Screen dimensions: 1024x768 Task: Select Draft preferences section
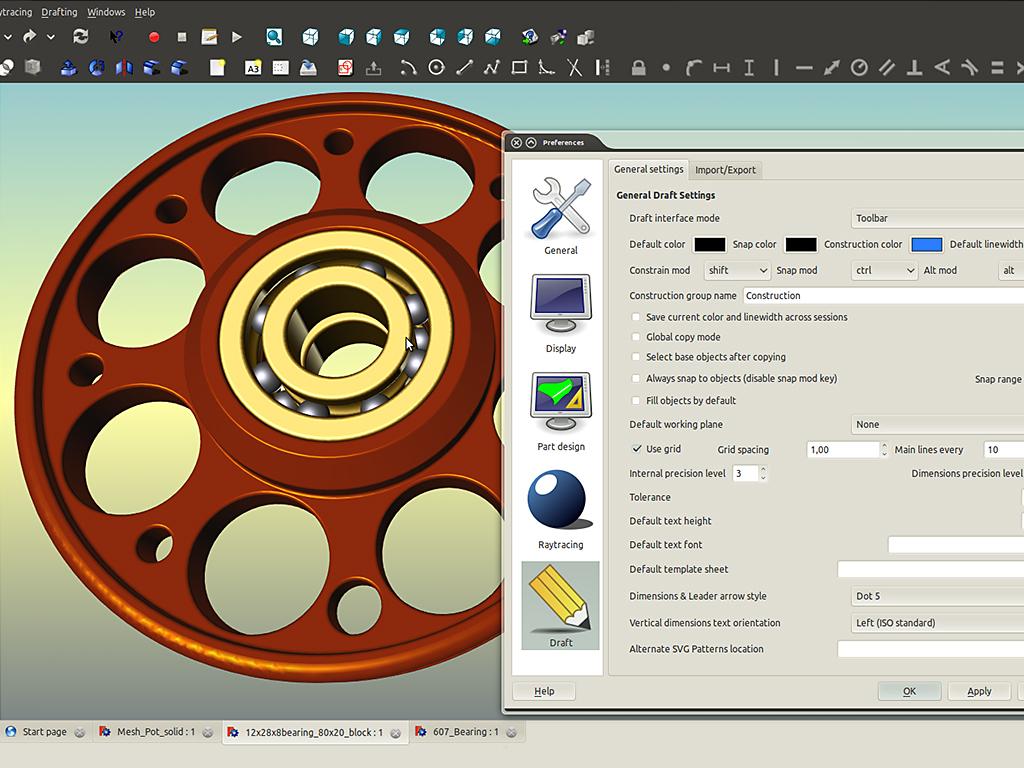pos(560,606)
